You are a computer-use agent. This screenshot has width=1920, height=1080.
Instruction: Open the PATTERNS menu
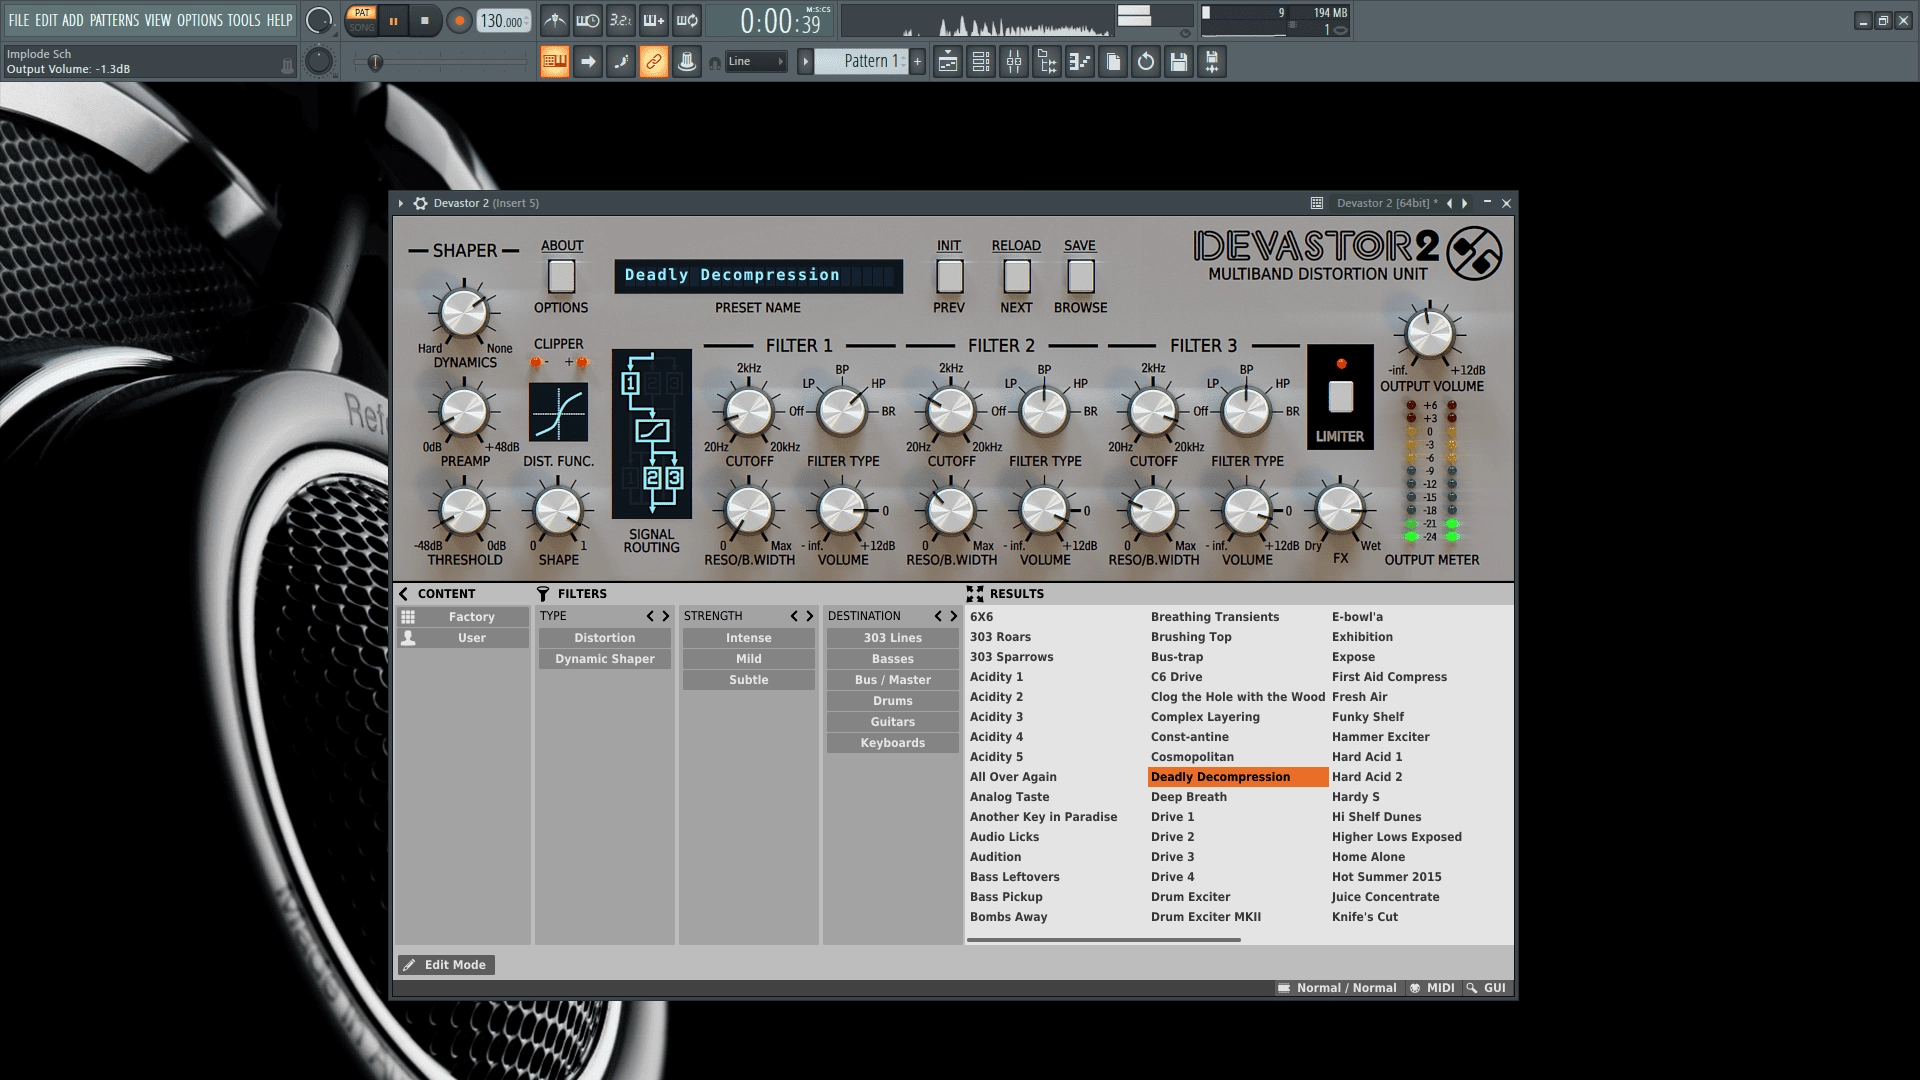pos(114,20)
